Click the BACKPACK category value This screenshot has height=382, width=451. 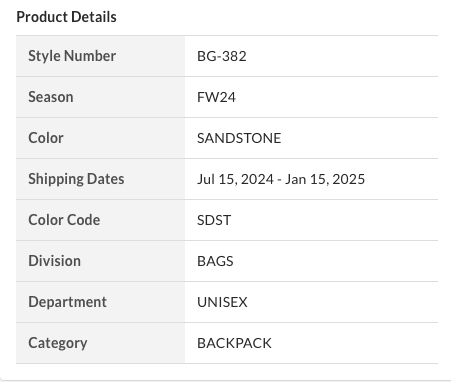234,343
